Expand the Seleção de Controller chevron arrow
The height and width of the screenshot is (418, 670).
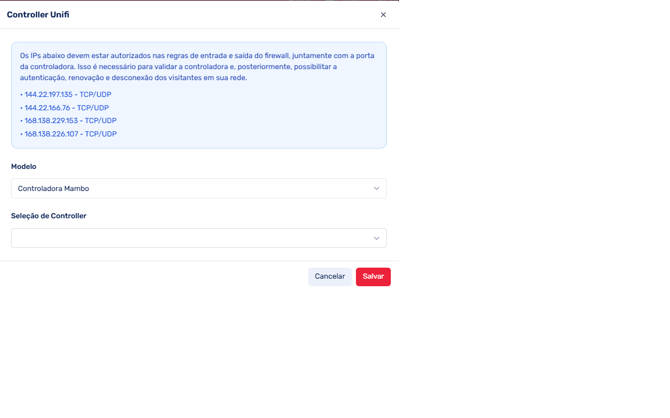[x=376, y=238]
